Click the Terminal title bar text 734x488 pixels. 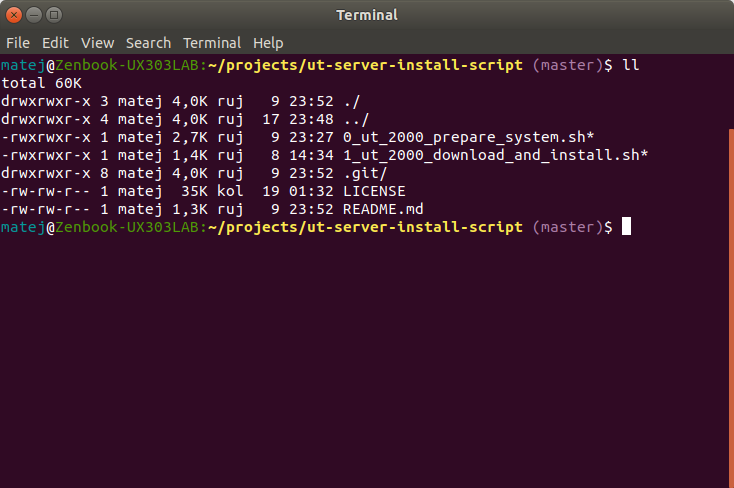tap(367, 15)
